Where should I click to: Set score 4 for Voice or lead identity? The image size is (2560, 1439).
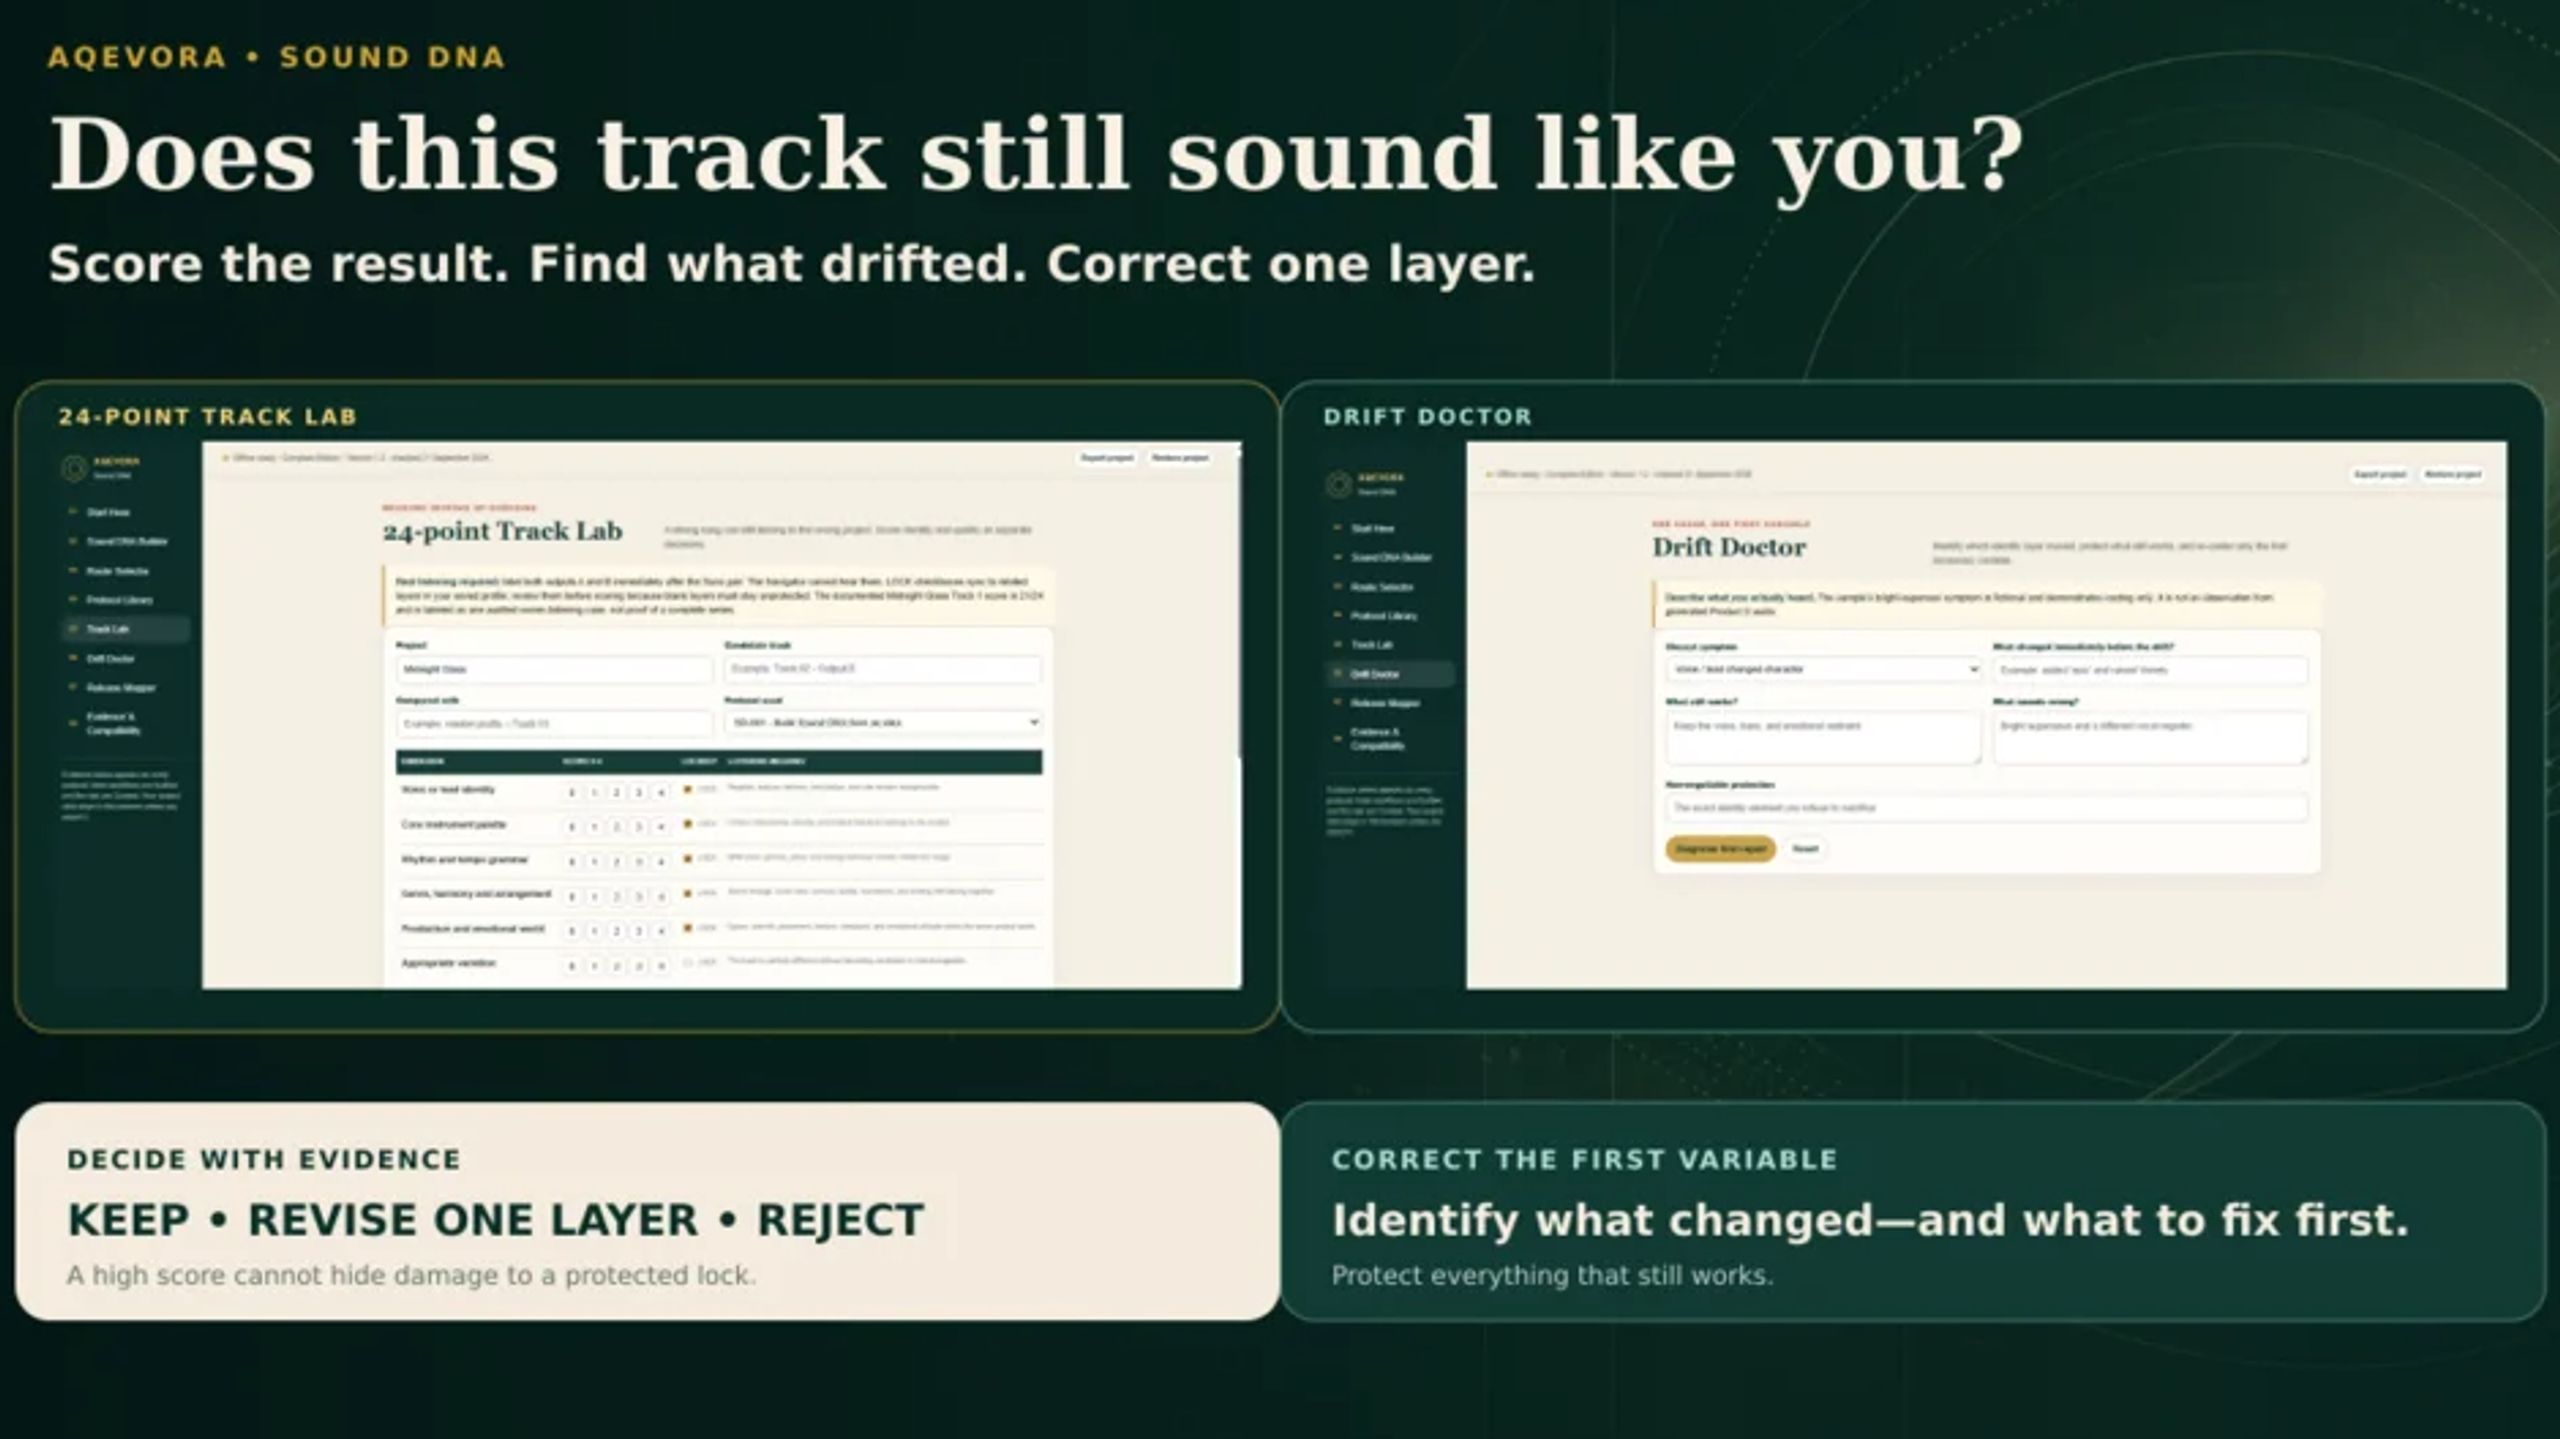[x=660, y=792]
